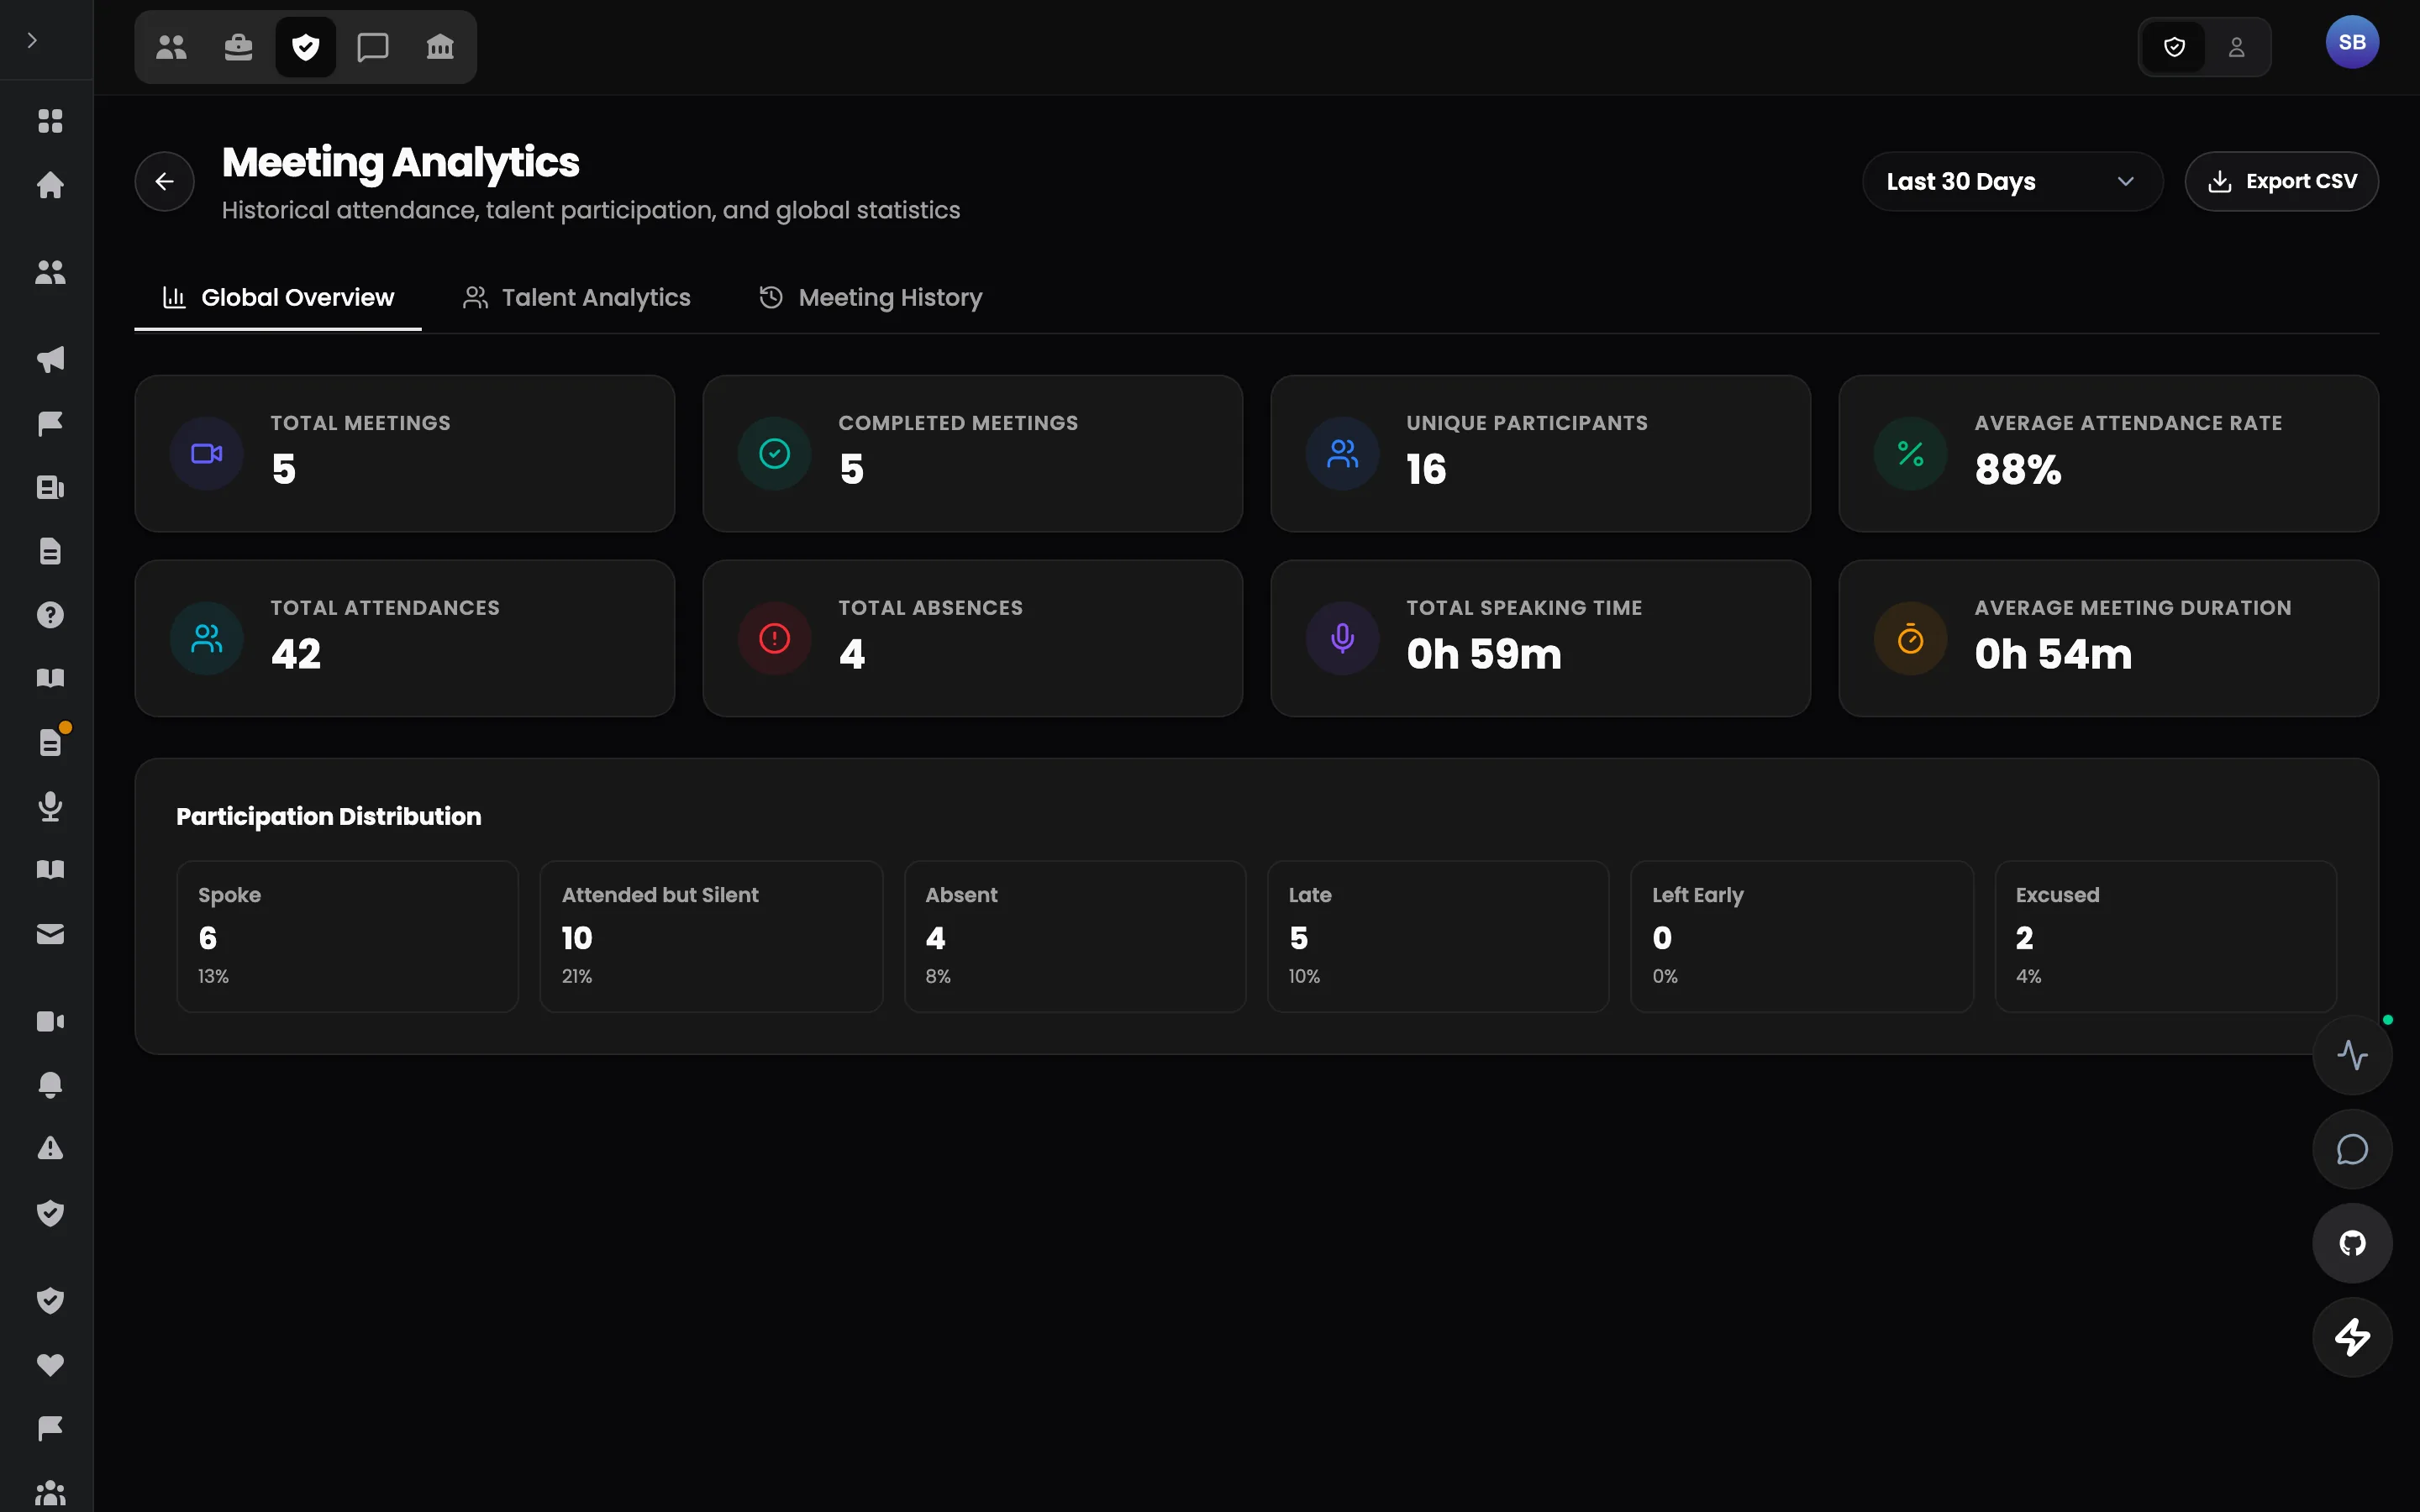Select the people group icon in the top toolbar
2420x1512 pixels.
point(171,47)
